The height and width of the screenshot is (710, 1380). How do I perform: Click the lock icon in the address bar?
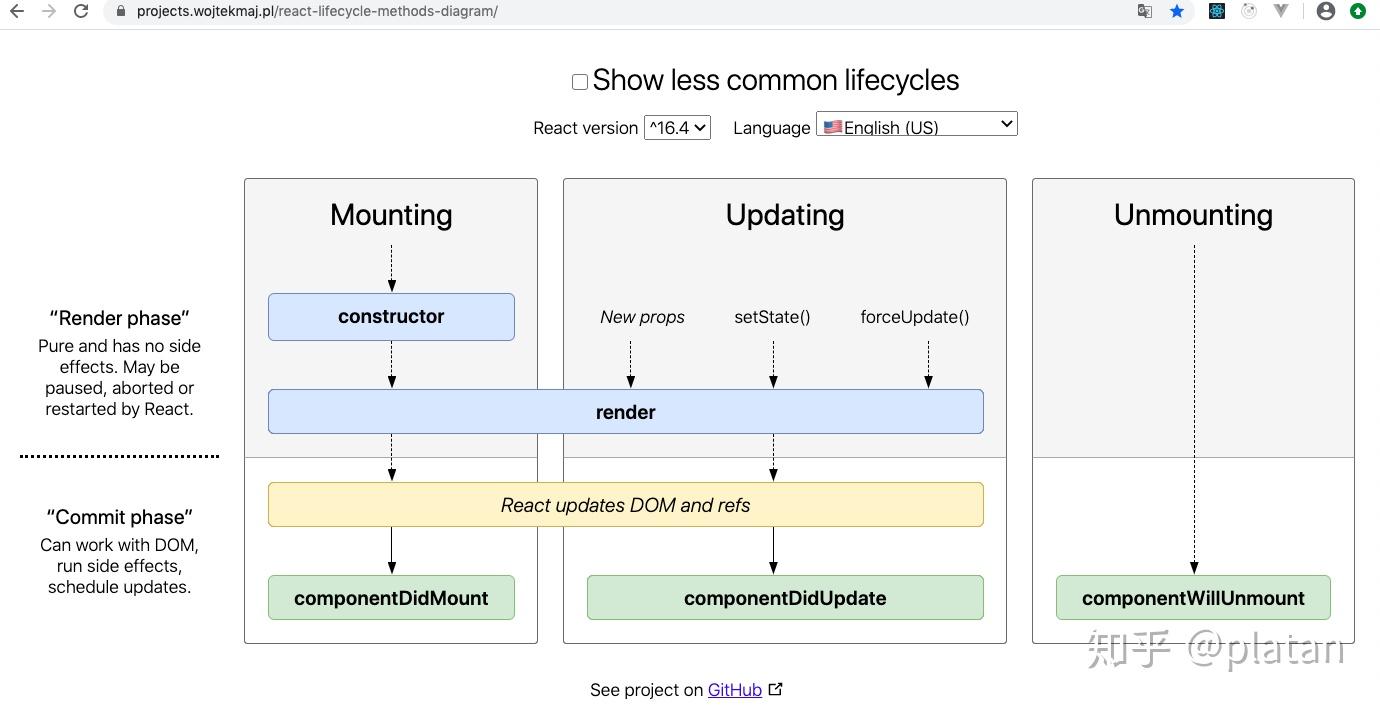[121, 11]
